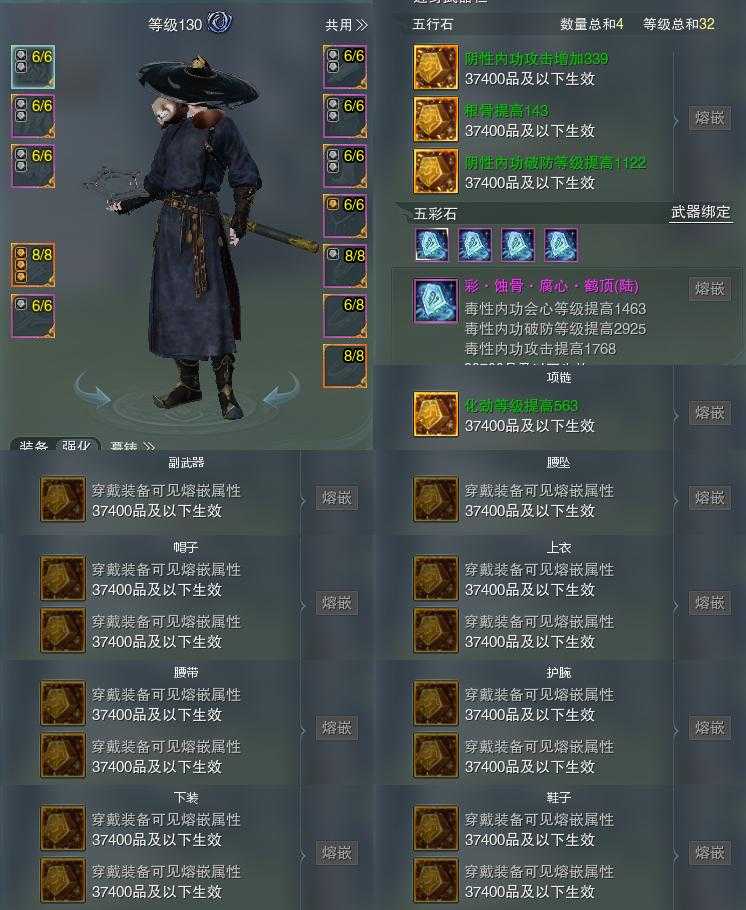Select the 阴性内功攻击增加339 stone icon
This screenshot has width=746, height=910.
[x=435, y=67]
